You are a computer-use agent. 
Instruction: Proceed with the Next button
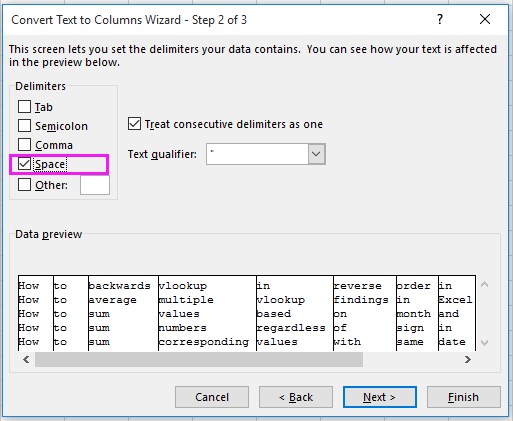pos(380,397)
